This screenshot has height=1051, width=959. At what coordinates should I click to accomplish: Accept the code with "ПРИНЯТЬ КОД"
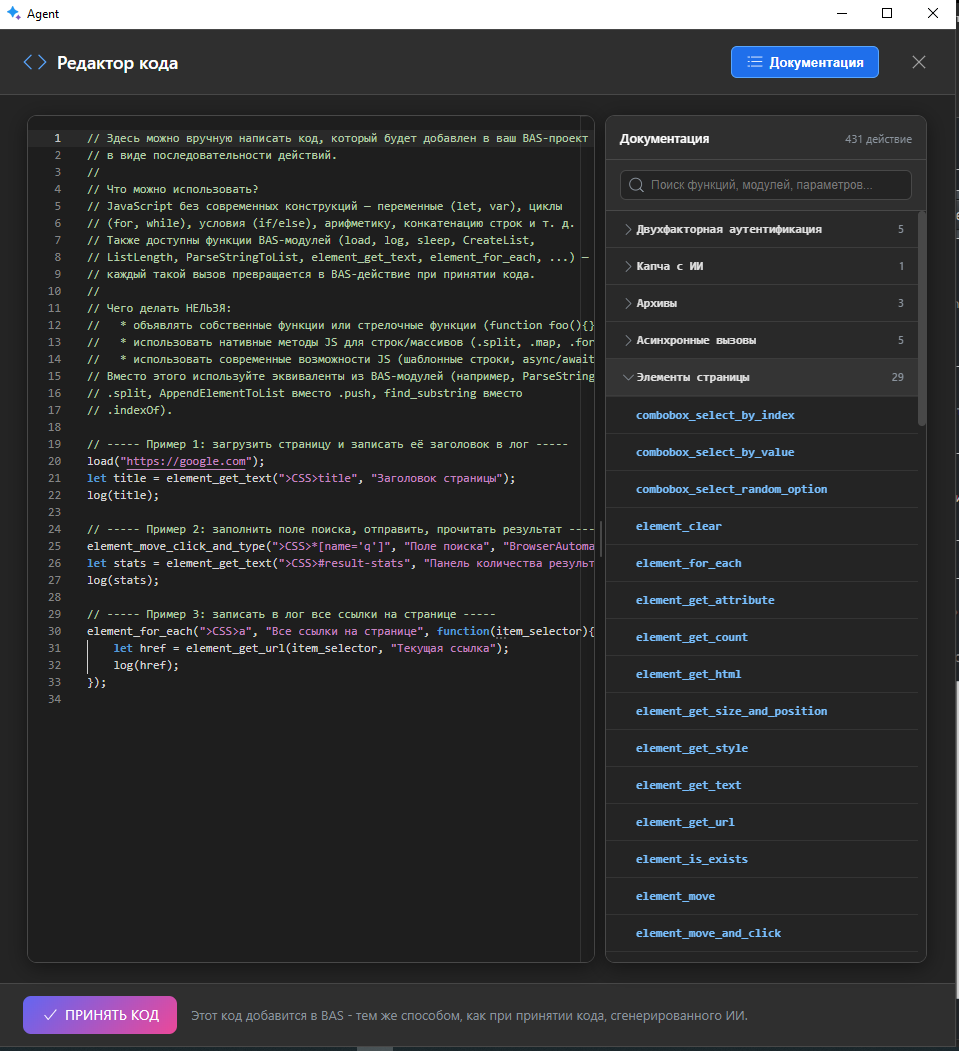coord(100,1015)
